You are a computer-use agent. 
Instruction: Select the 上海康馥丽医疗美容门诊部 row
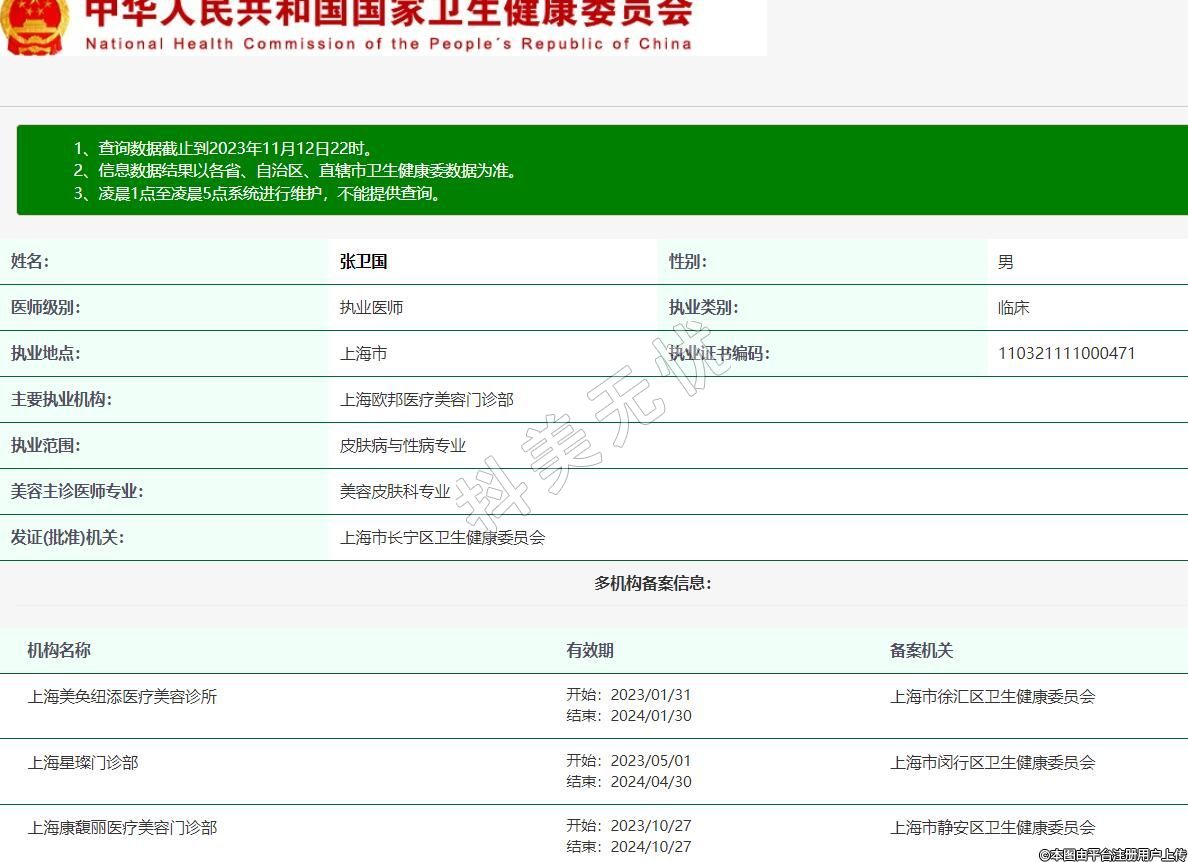coord(122,828)
